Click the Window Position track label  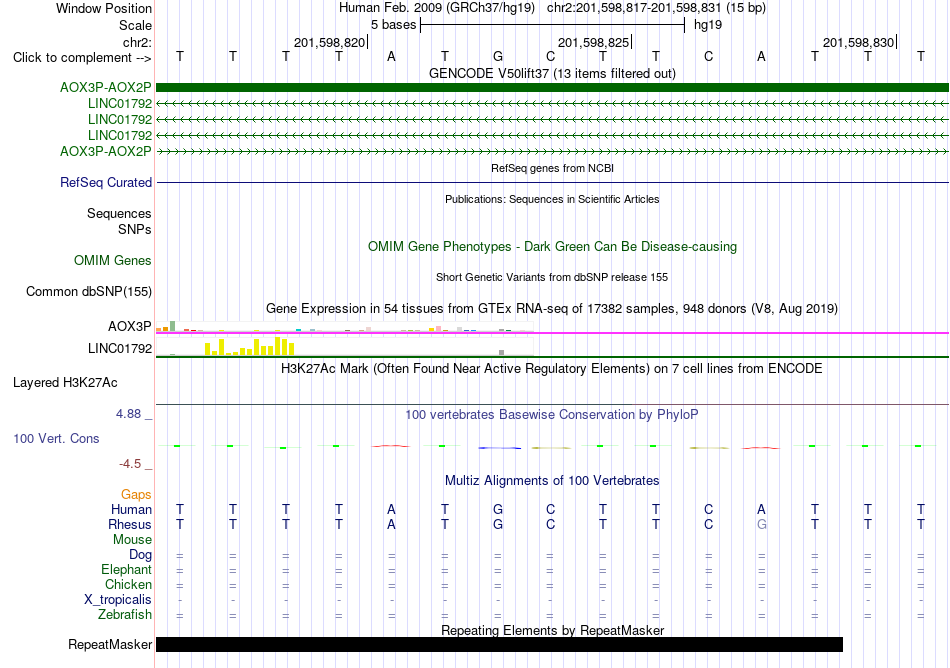tap(104, 8)
